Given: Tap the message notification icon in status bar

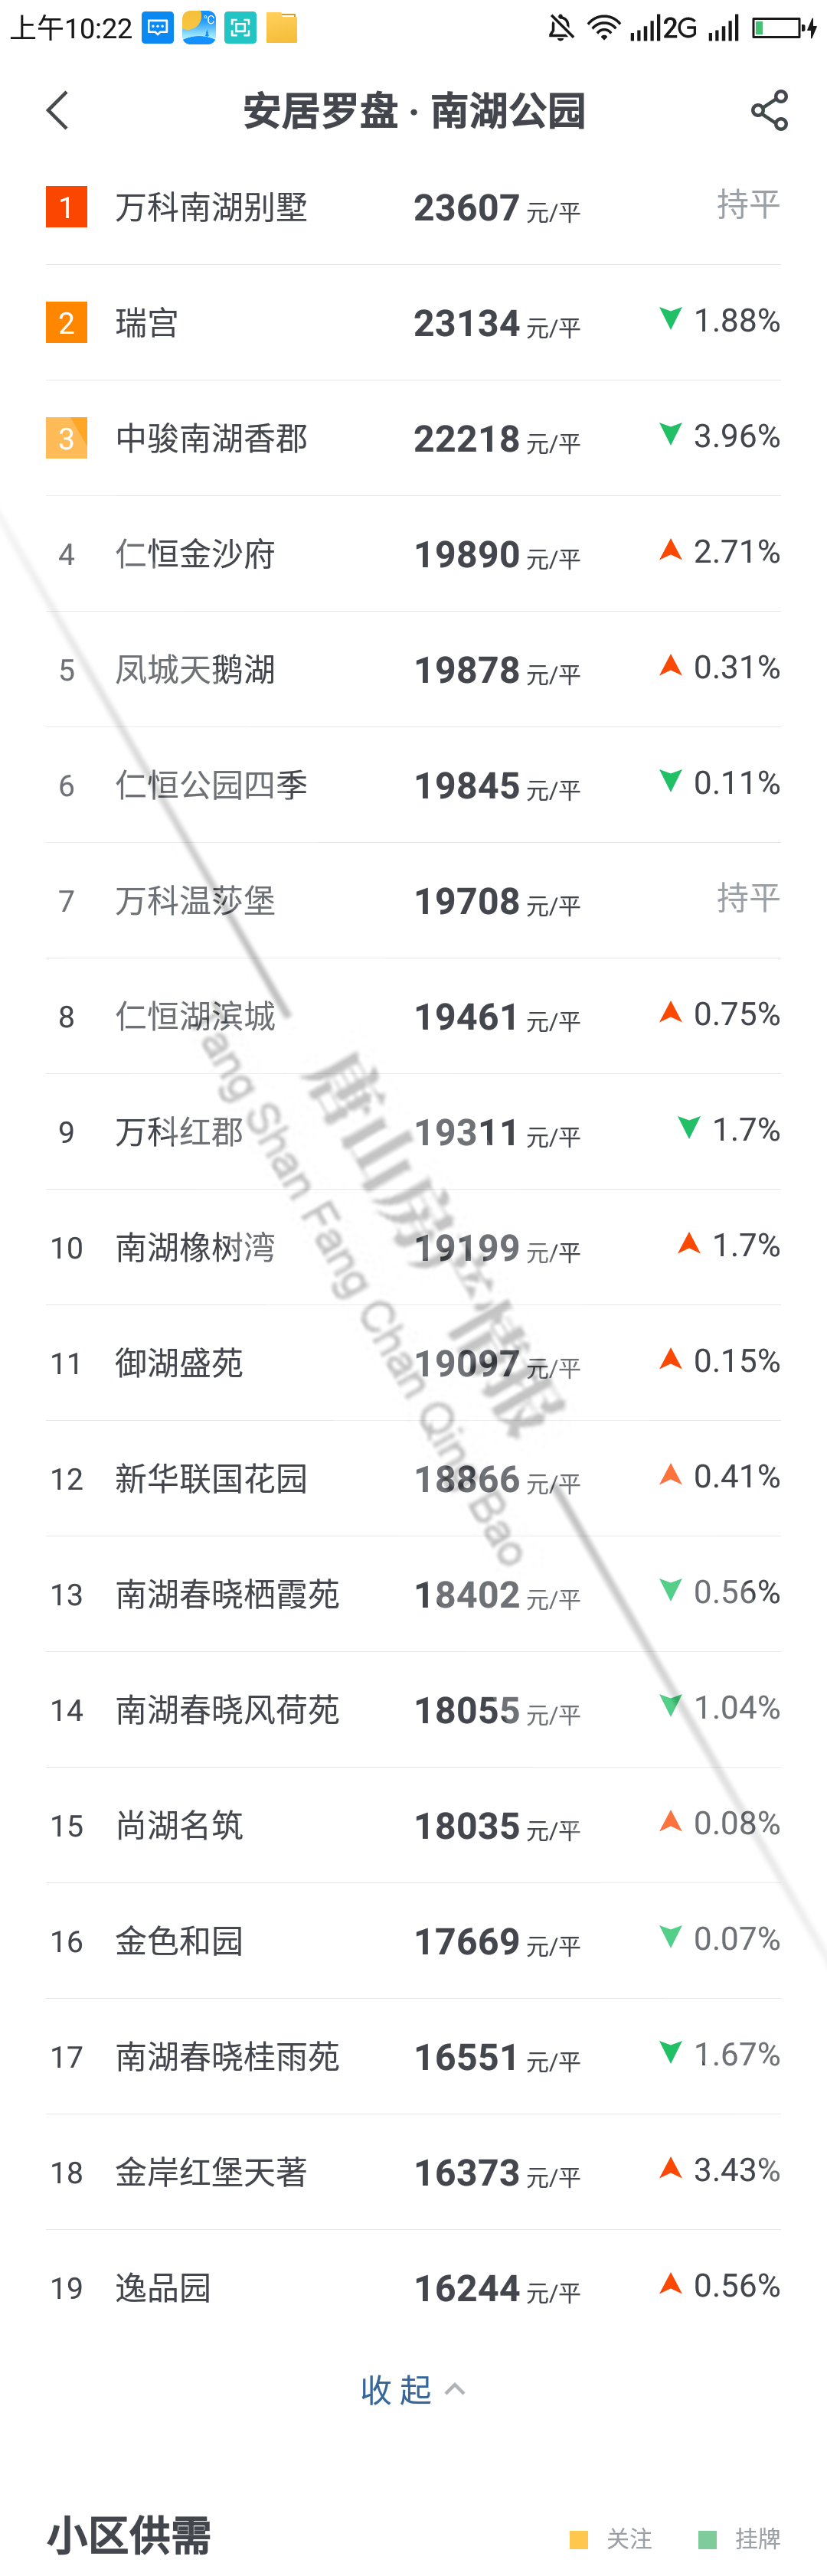Looking at the screenshot, I should point(158,27).
